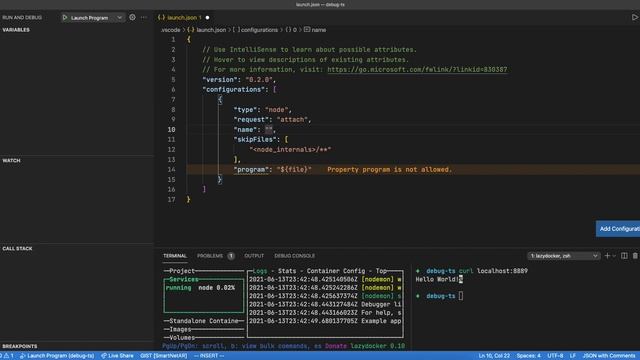Viewport: 640px width, 360px height.
Task: Click the JSON with Comments language mode
Action: pyautogui.click(x=609, y=356)
